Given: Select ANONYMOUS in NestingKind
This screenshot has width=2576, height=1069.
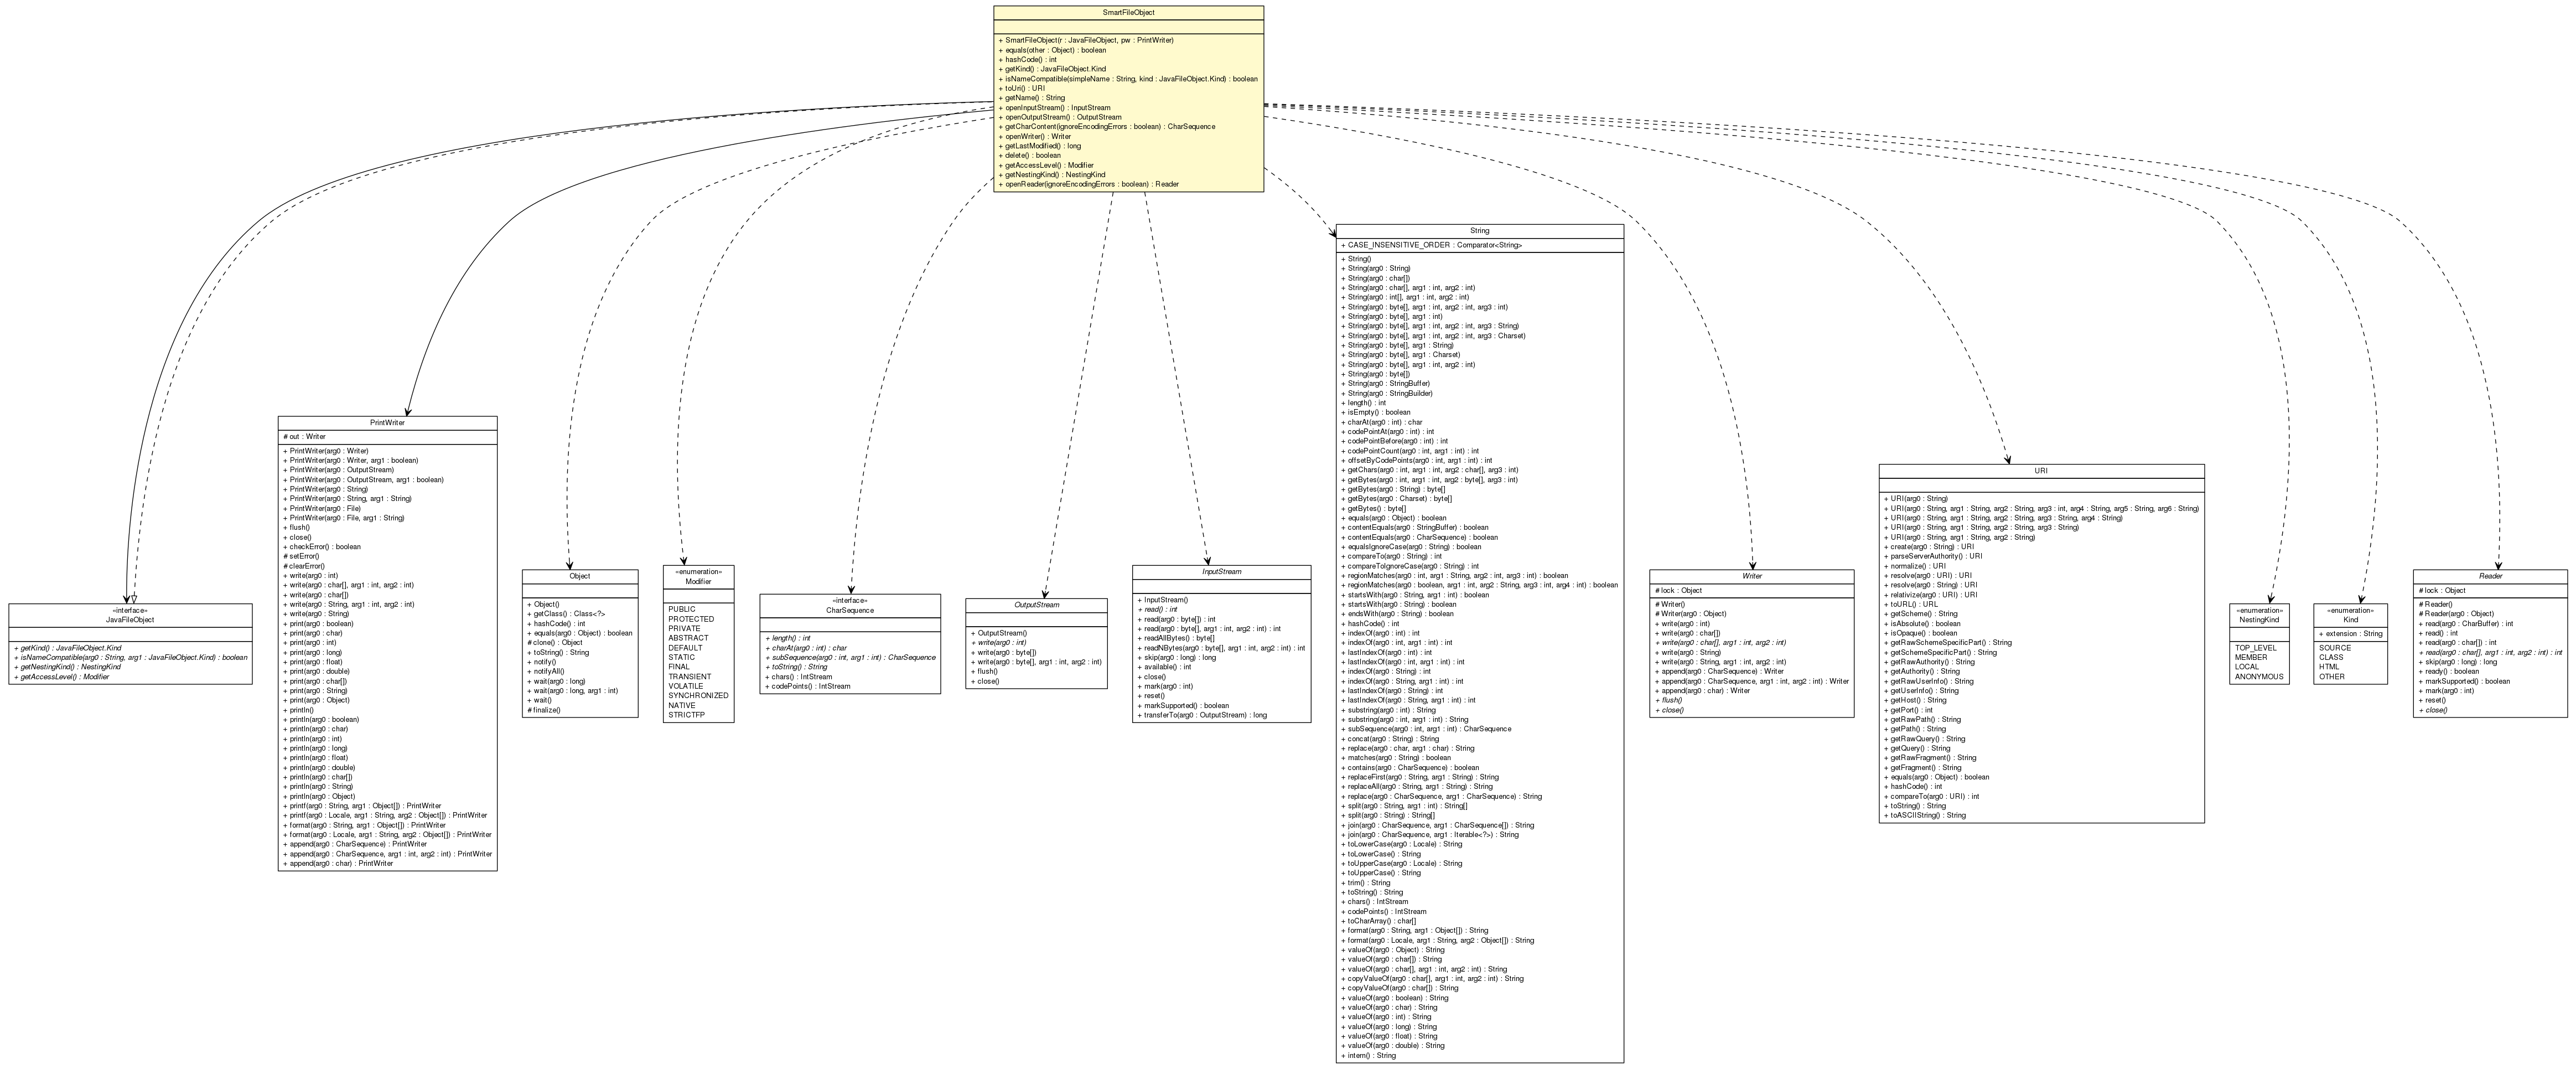Looking at the screenshot, I should click(x=2259, y=677).
